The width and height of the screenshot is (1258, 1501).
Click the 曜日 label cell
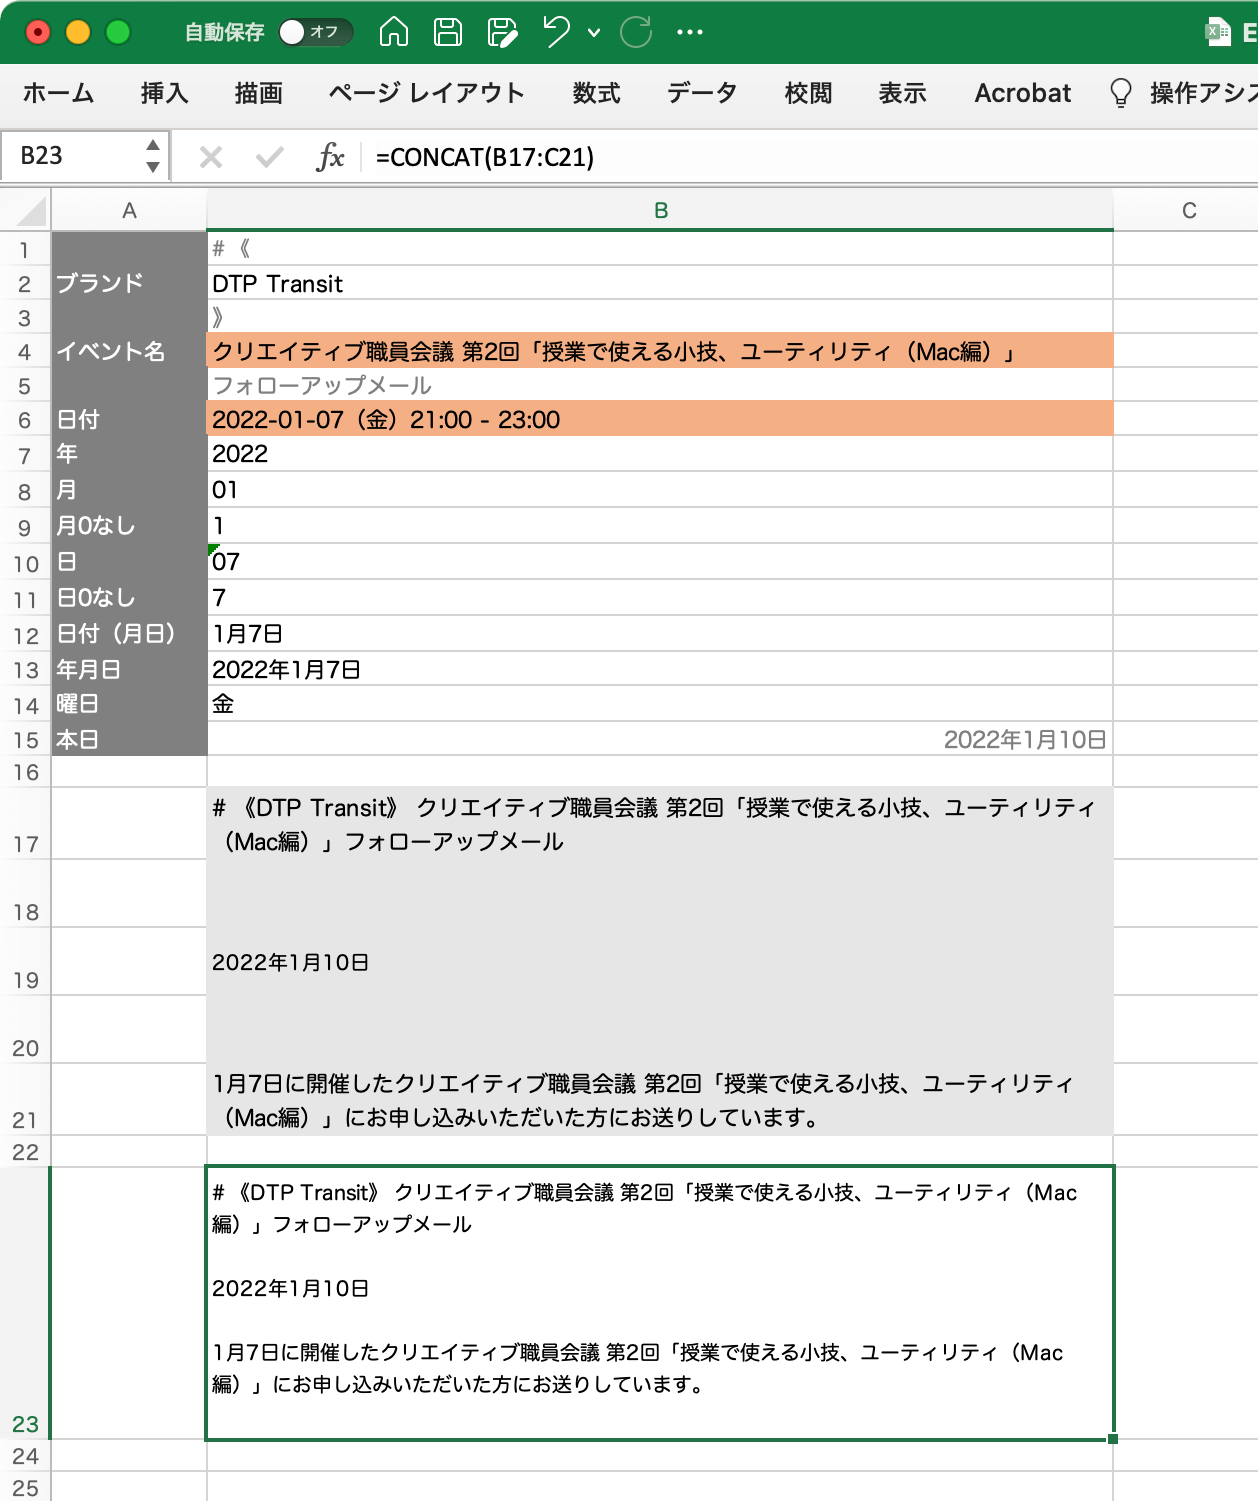tap(129, 703)
